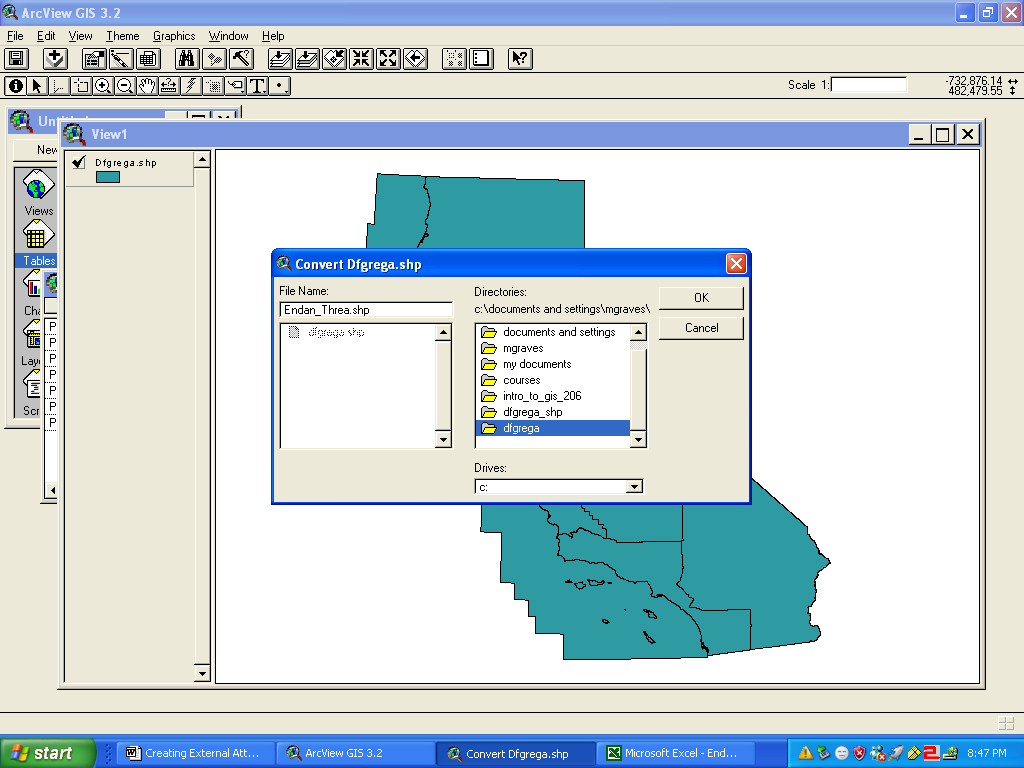Image resolution: width=1024 pixels, height=768 pixels.
Task: Select the Label tag tool
Action: pos(235,86)
